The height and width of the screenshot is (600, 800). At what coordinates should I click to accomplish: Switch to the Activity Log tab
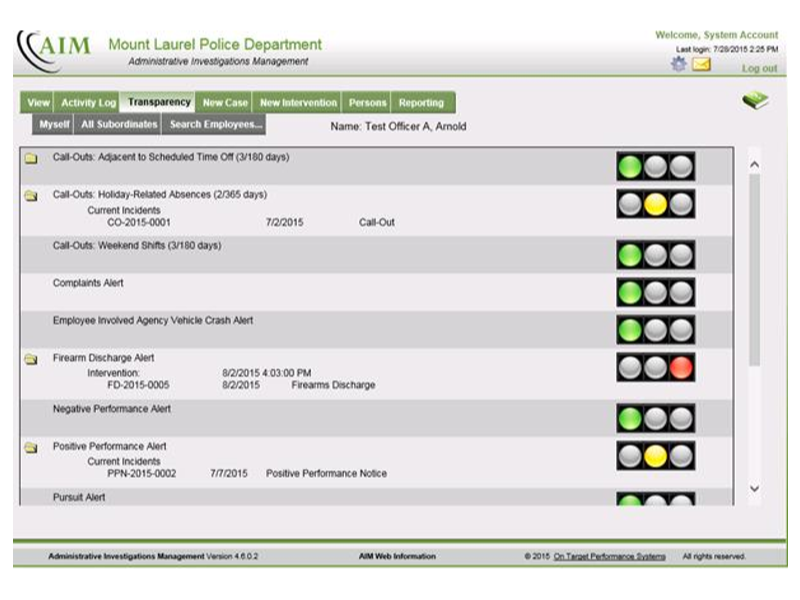88,103
